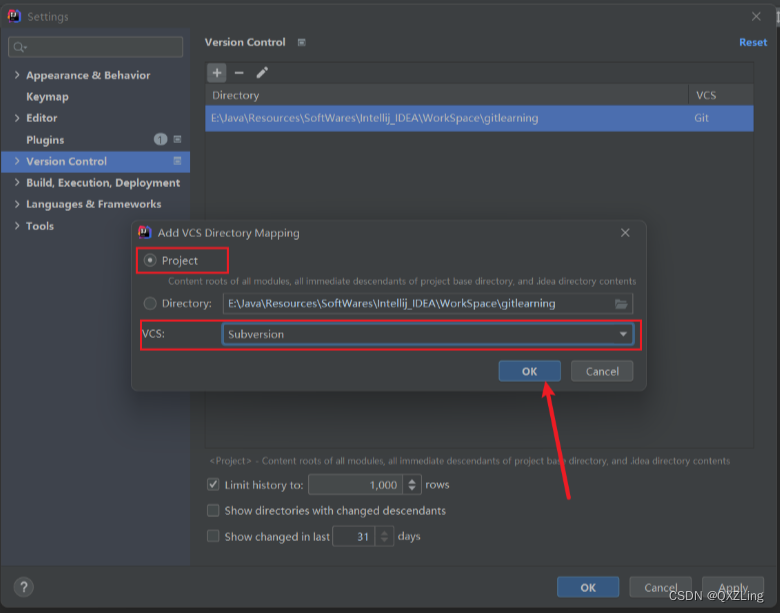Click the 31 days input field
This screenshot has width=780, height=613.
tap(354, 536)
